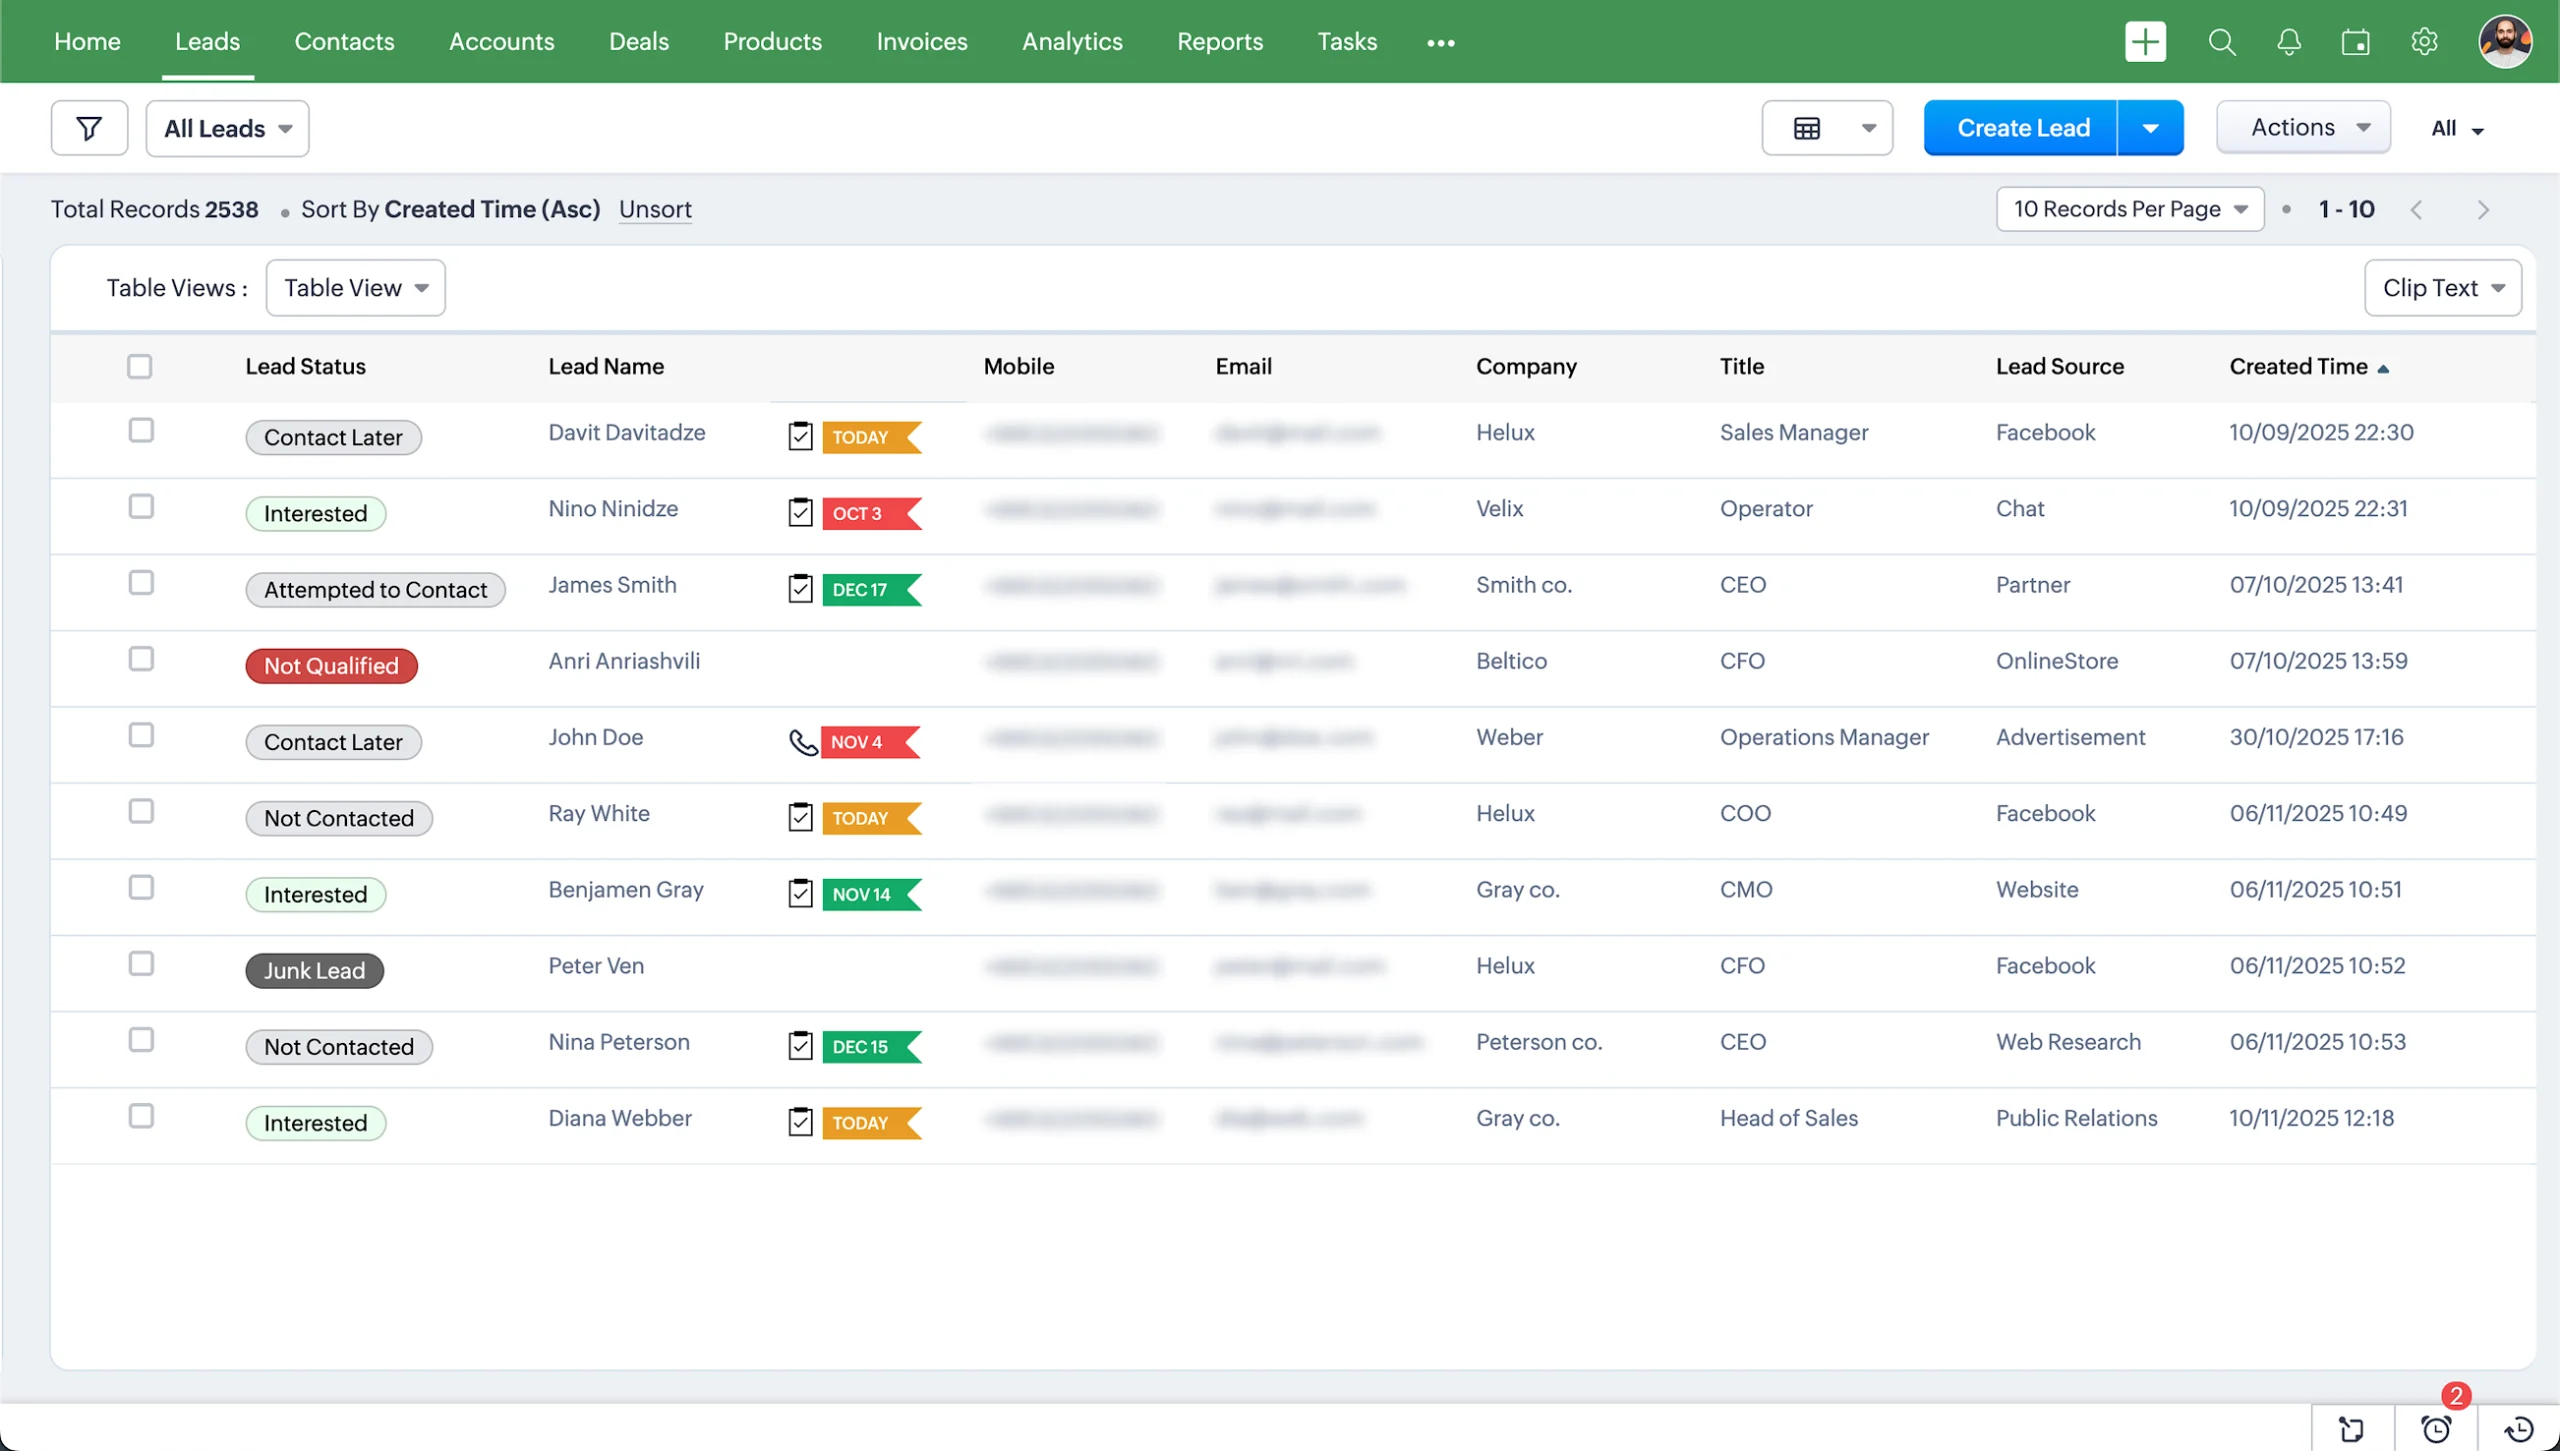Screen dimensions: 2560x1451
Task: Select the Davit Davitadze row checkbox
Action: 141,431
